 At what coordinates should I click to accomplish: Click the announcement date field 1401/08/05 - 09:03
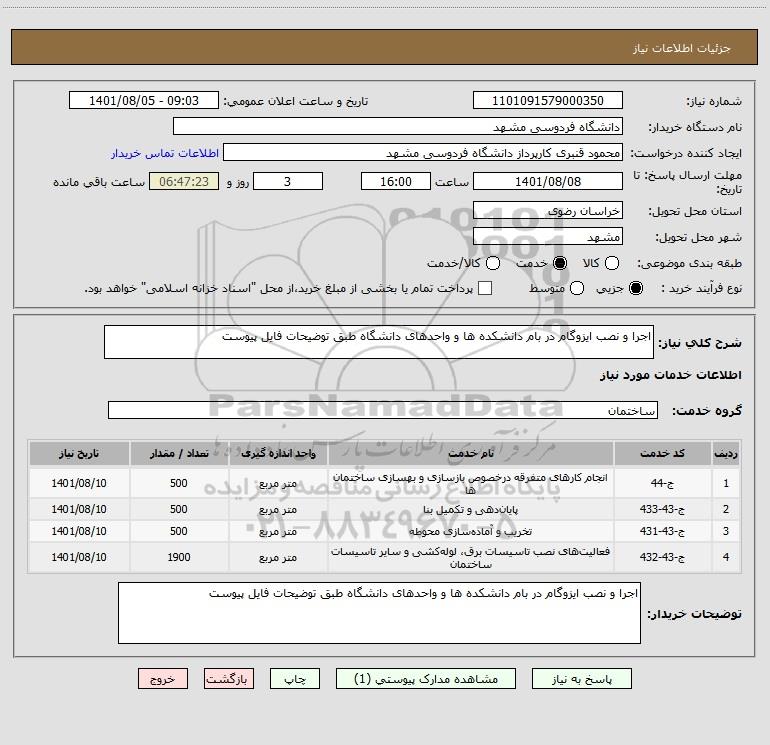[144, 100]
